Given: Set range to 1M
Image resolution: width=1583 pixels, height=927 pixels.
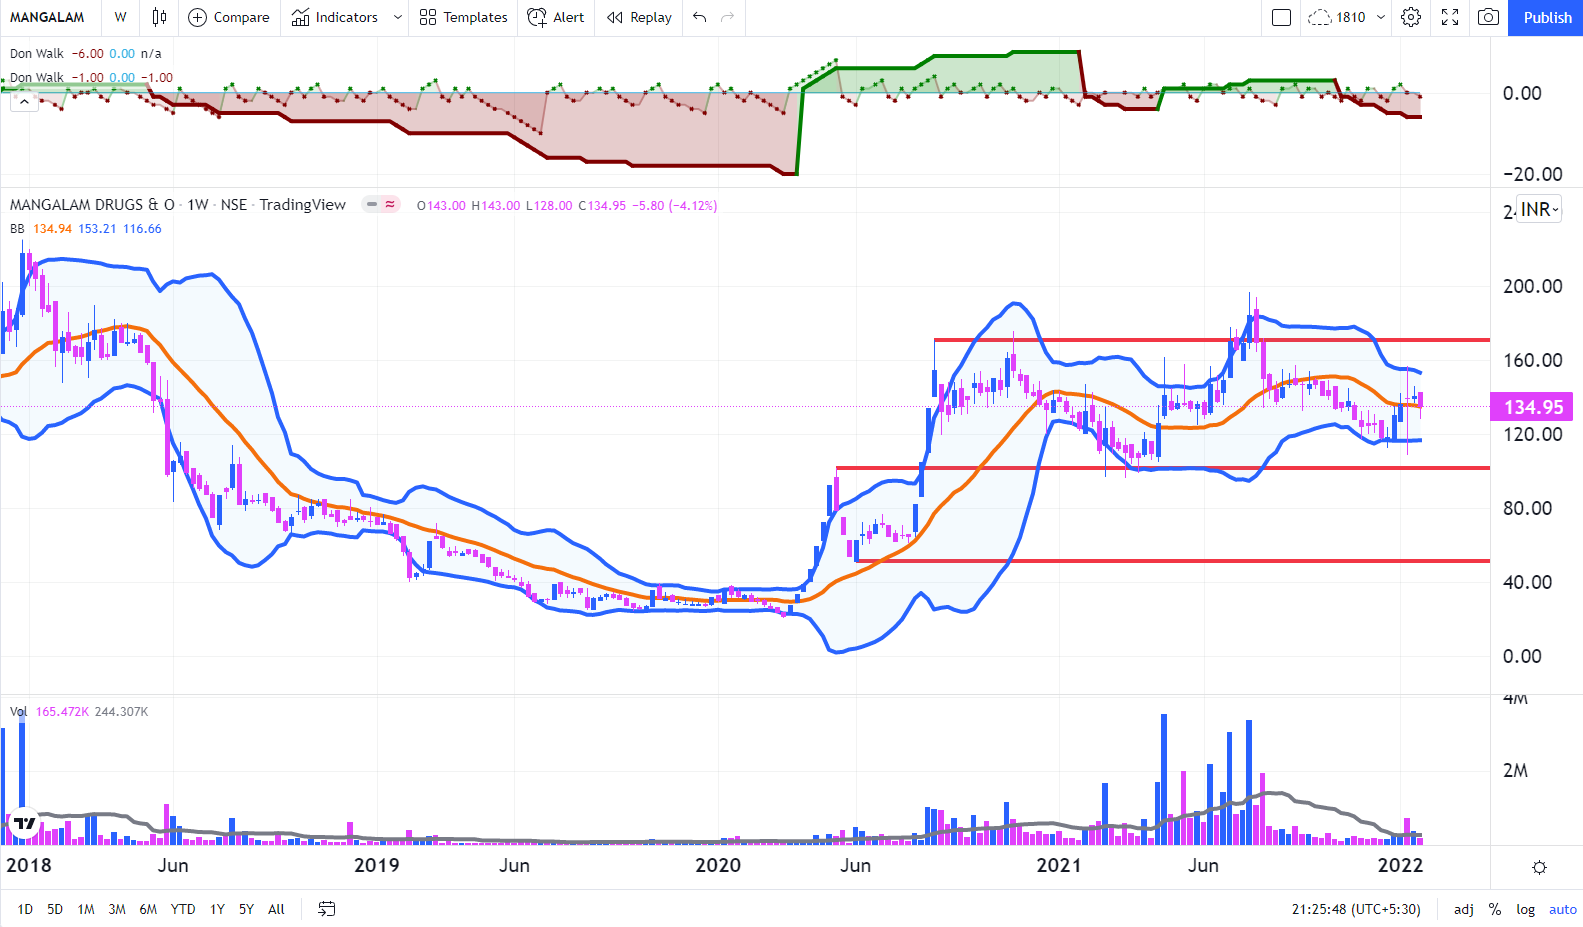Looking at the screenshot, I should [86, 909].
